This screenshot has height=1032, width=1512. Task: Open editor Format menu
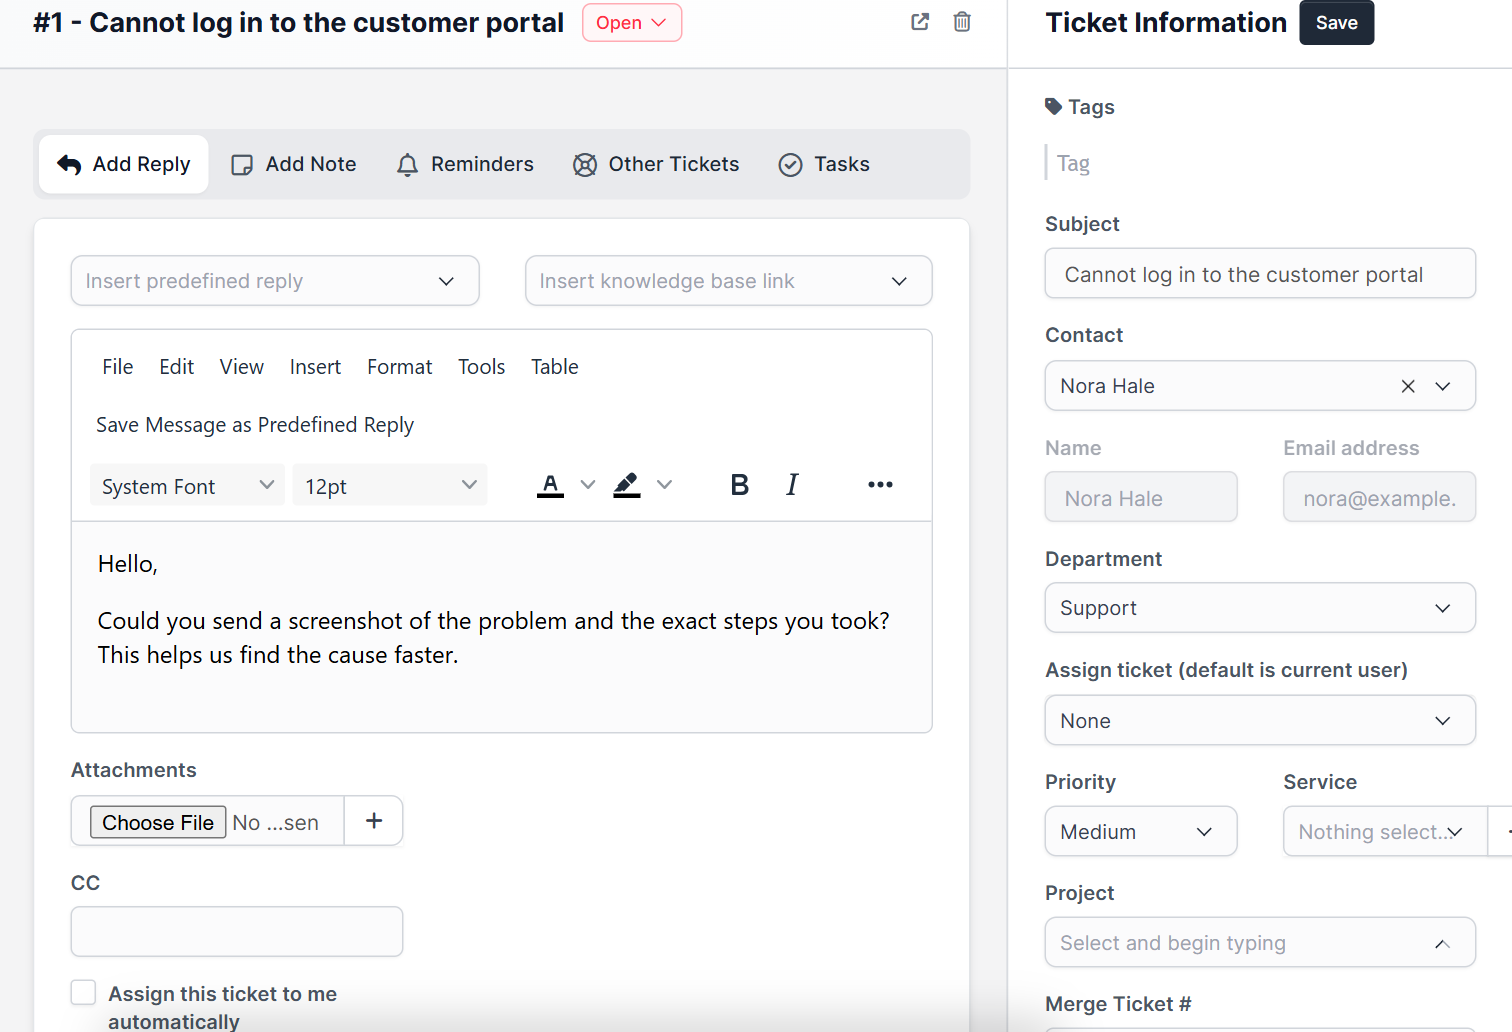point(400,367)
